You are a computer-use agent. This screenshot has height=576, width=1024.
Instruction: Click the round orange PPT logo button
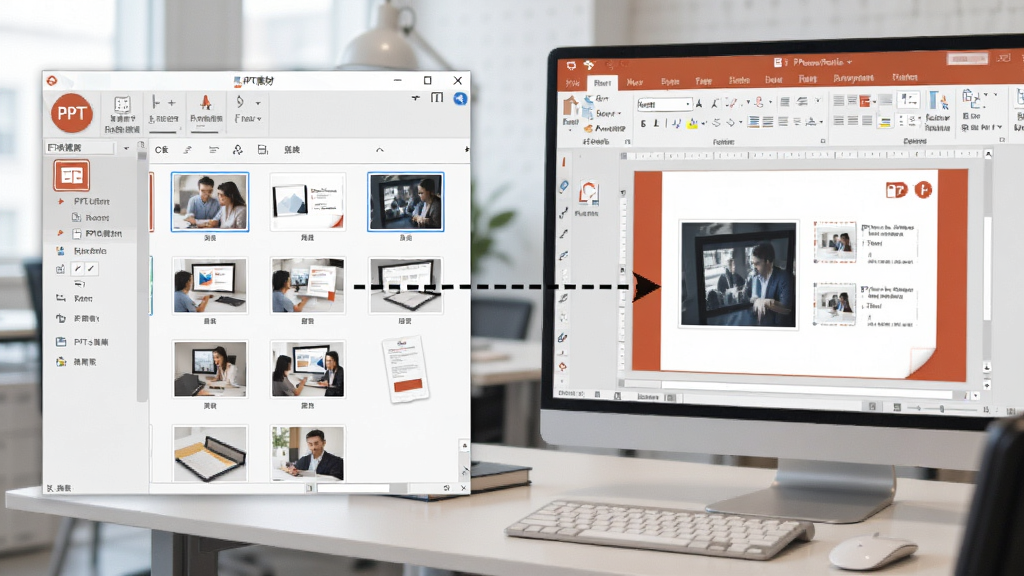point(71,113)
